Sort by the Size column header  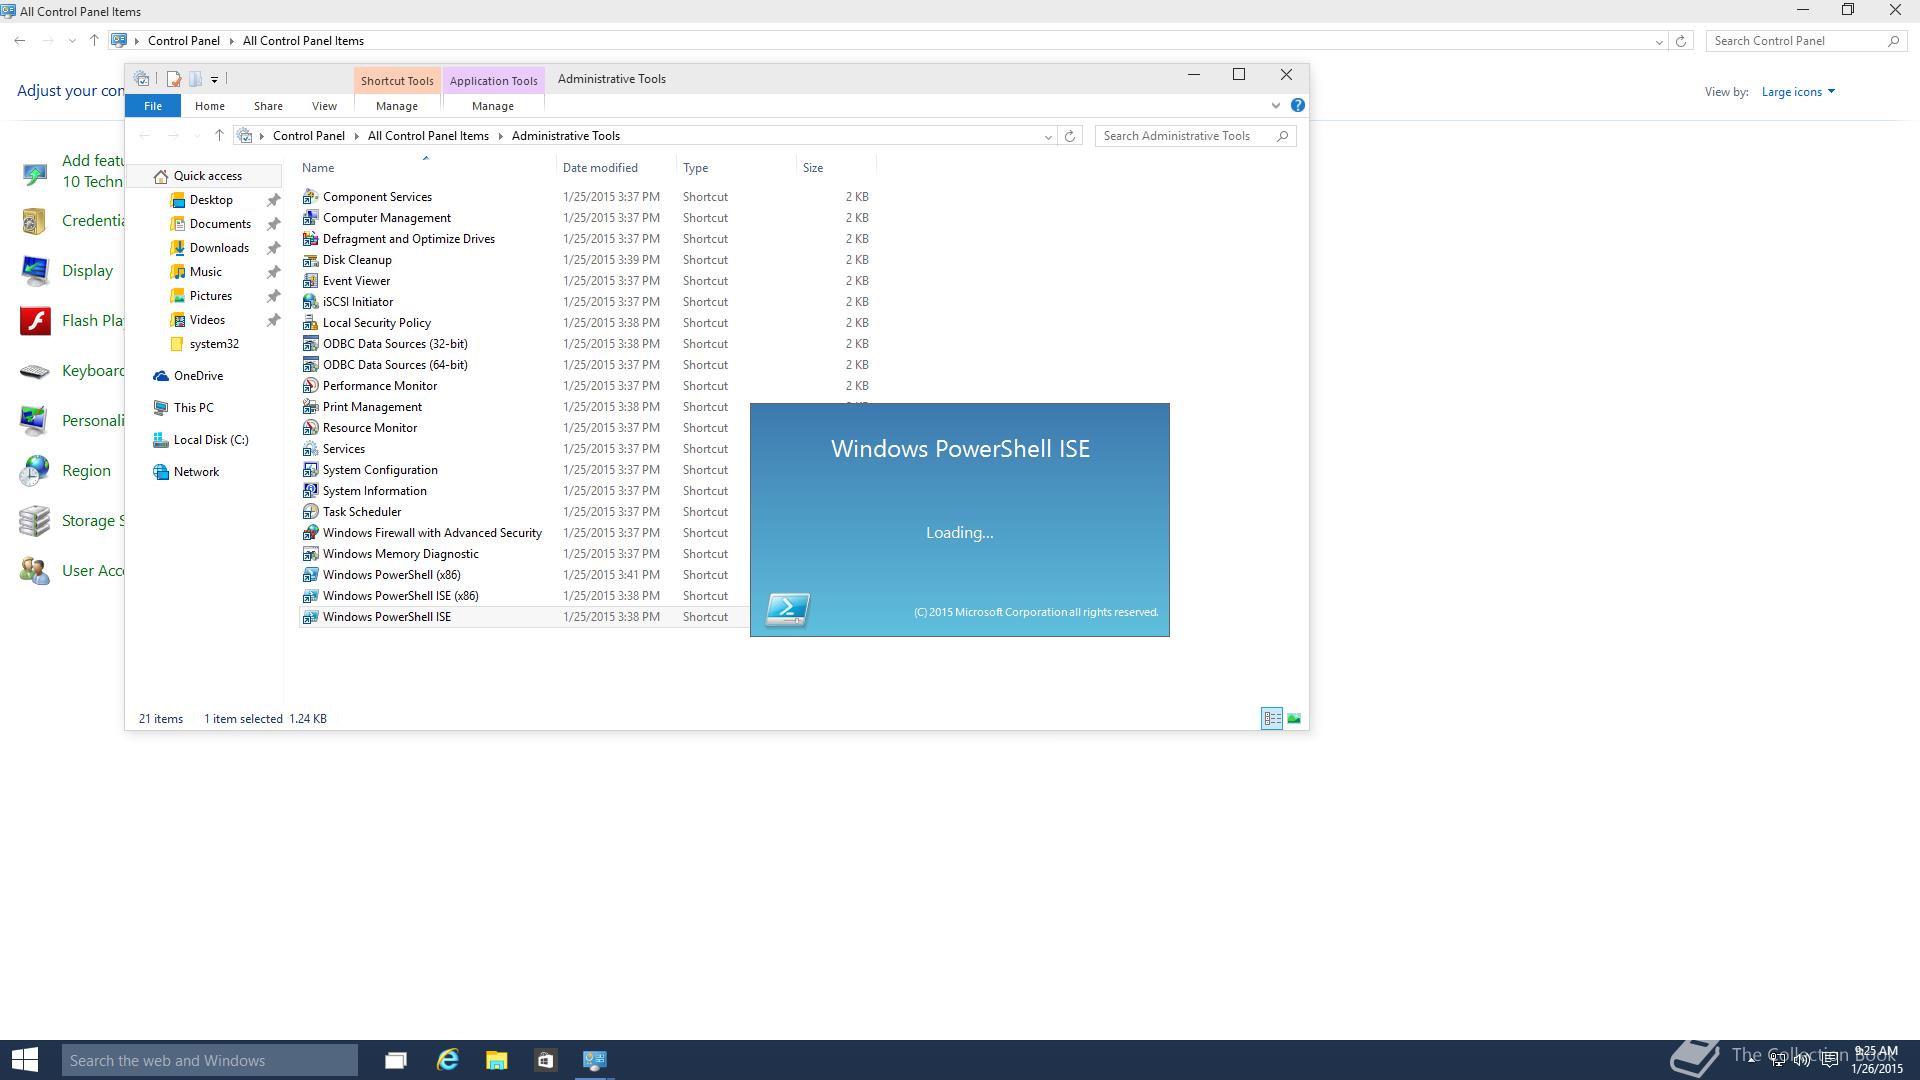click(836, 168)
